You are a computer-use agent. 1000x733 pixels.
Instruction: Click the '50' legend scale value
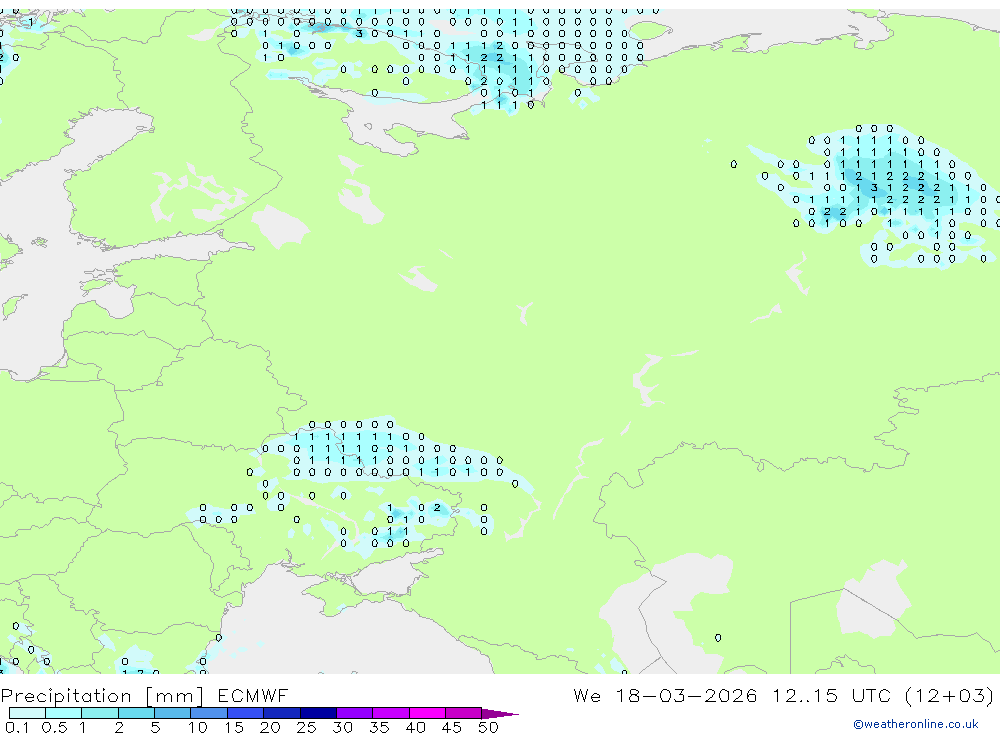pyautogui.click(x=488, y=727)
